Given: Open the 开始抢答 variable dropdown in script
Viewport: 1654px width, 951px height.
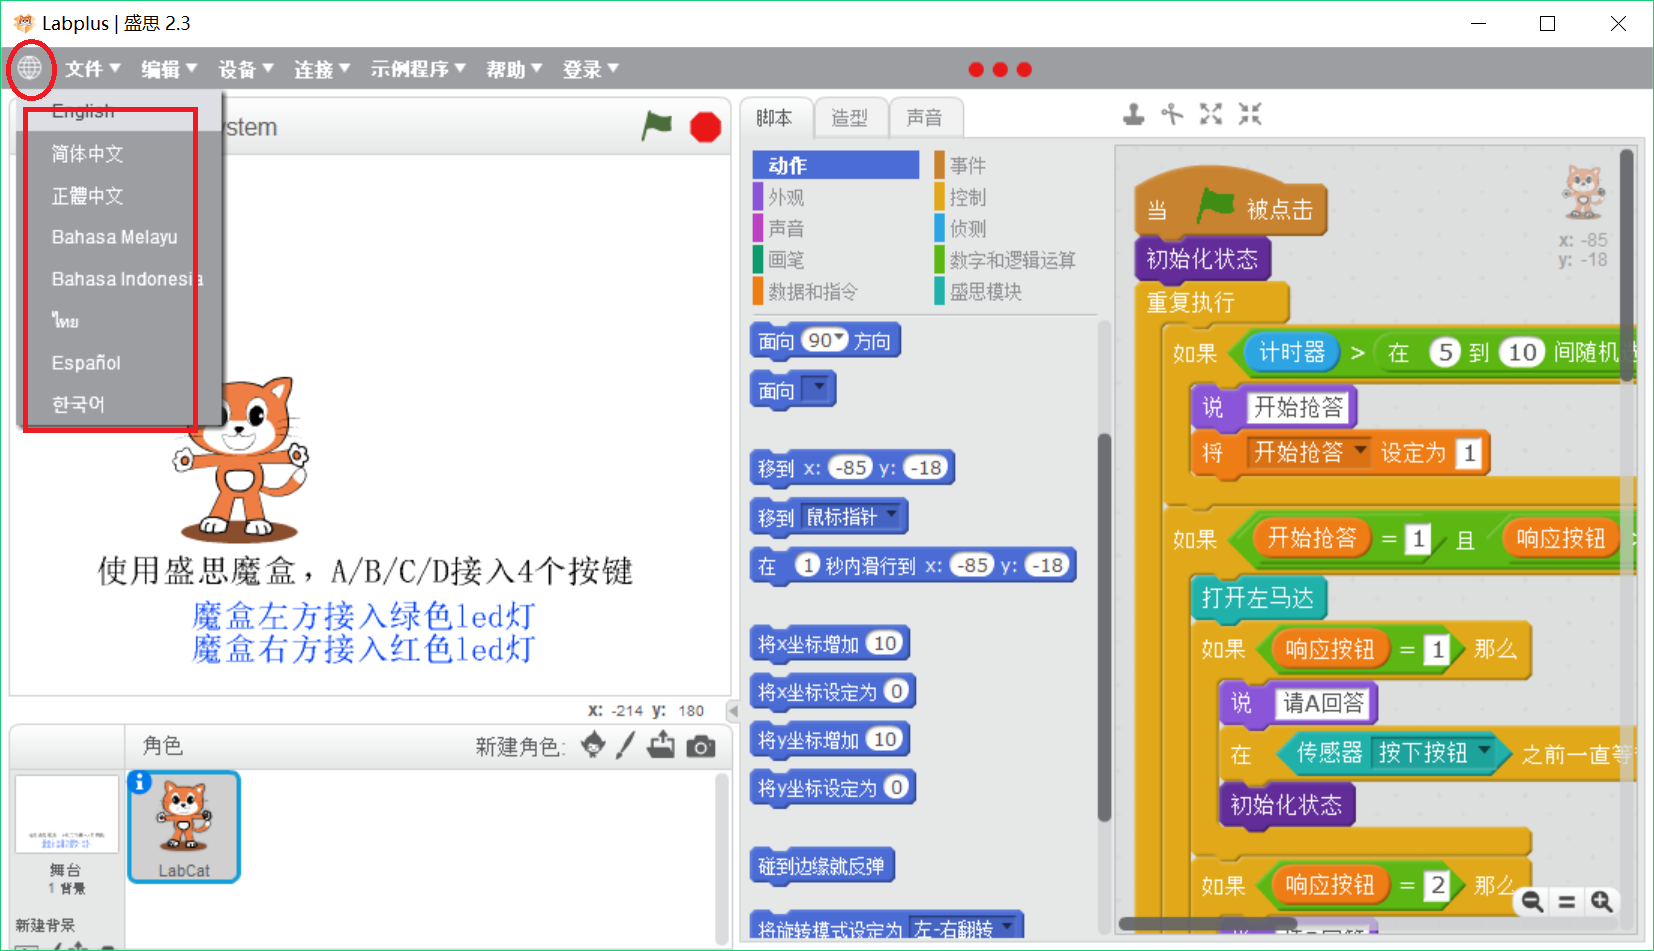Looking at the screenshot, I should click(1359, 451).
